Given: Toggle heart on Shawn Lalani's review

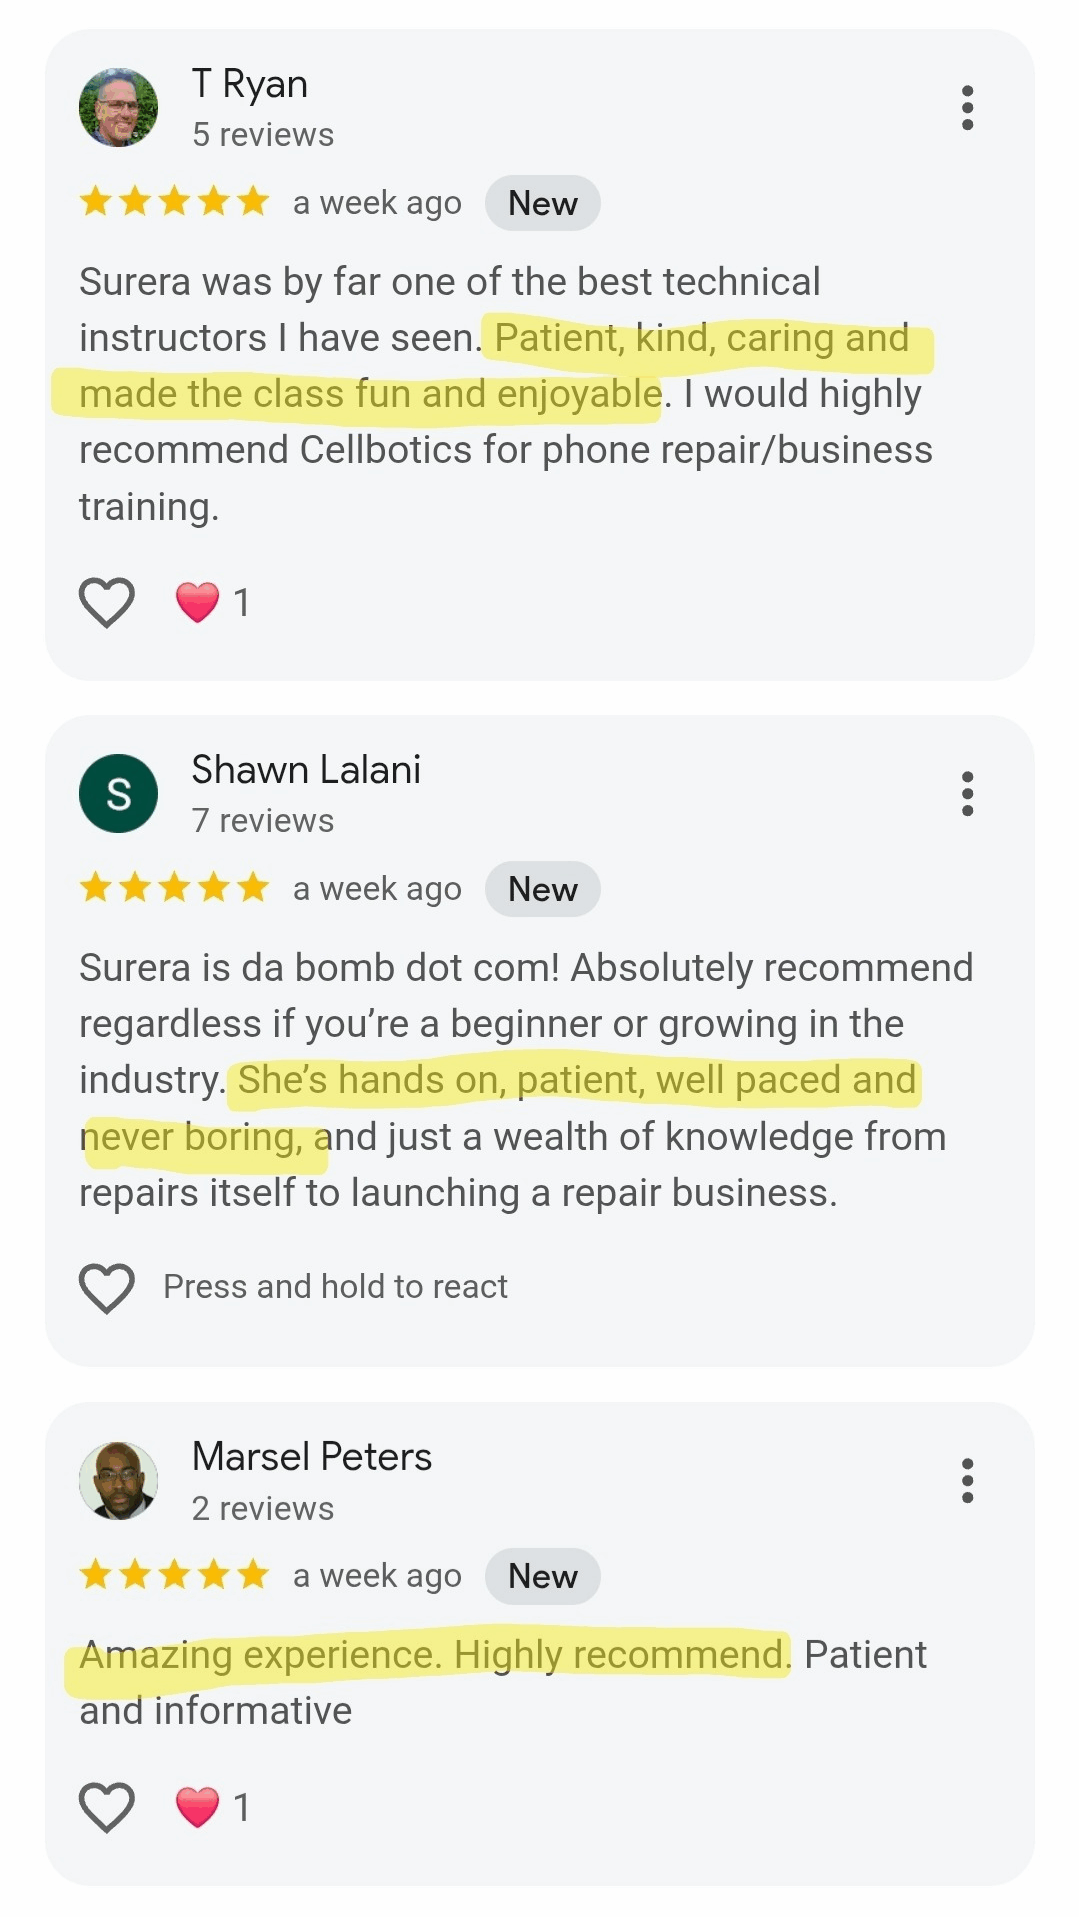Looking at the screenshot, I should click(107, 1287).
